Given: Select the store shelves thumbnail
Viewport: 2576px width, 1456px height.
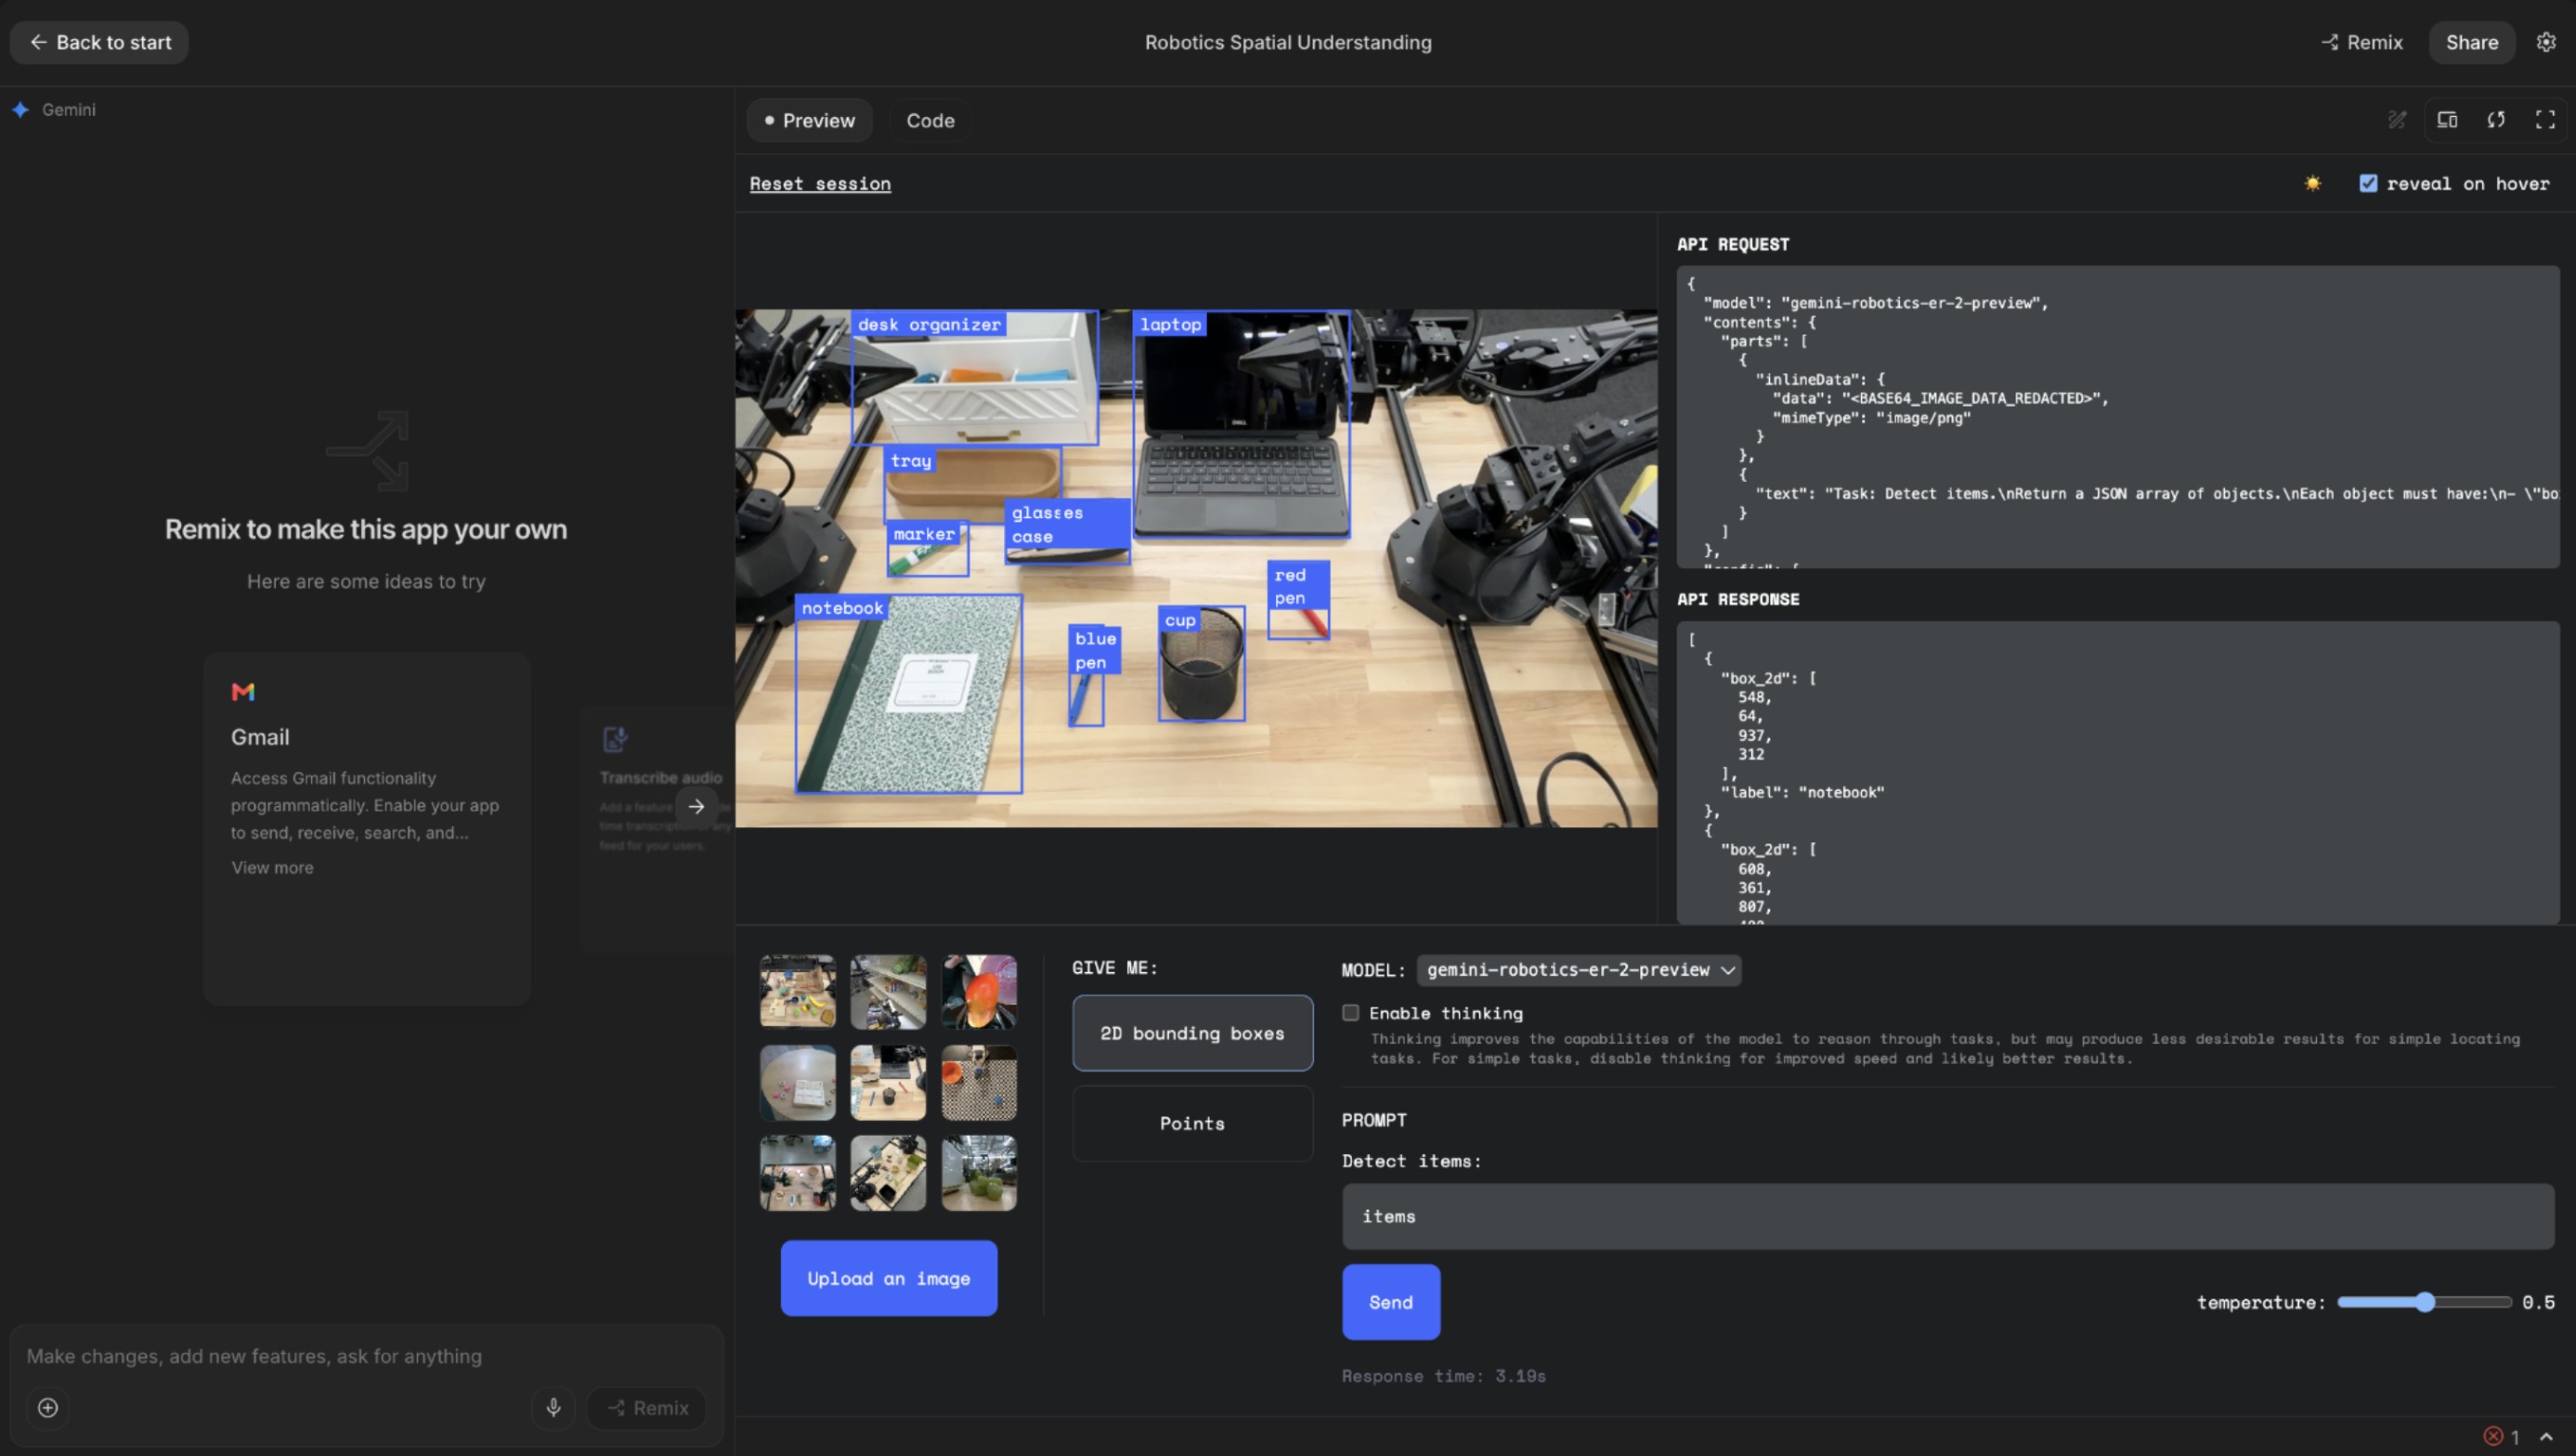Looking at the screenshot, I should click(888, 991).
